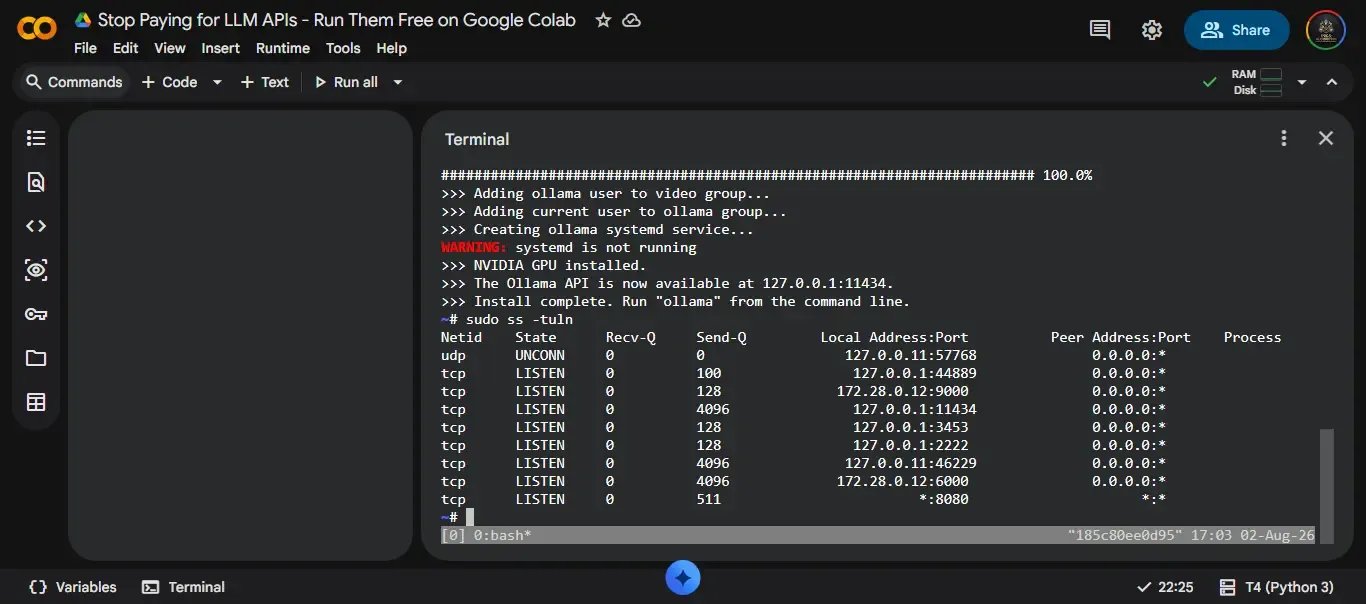Open the Files folder sidebar icon

click(x=36, y=358)
